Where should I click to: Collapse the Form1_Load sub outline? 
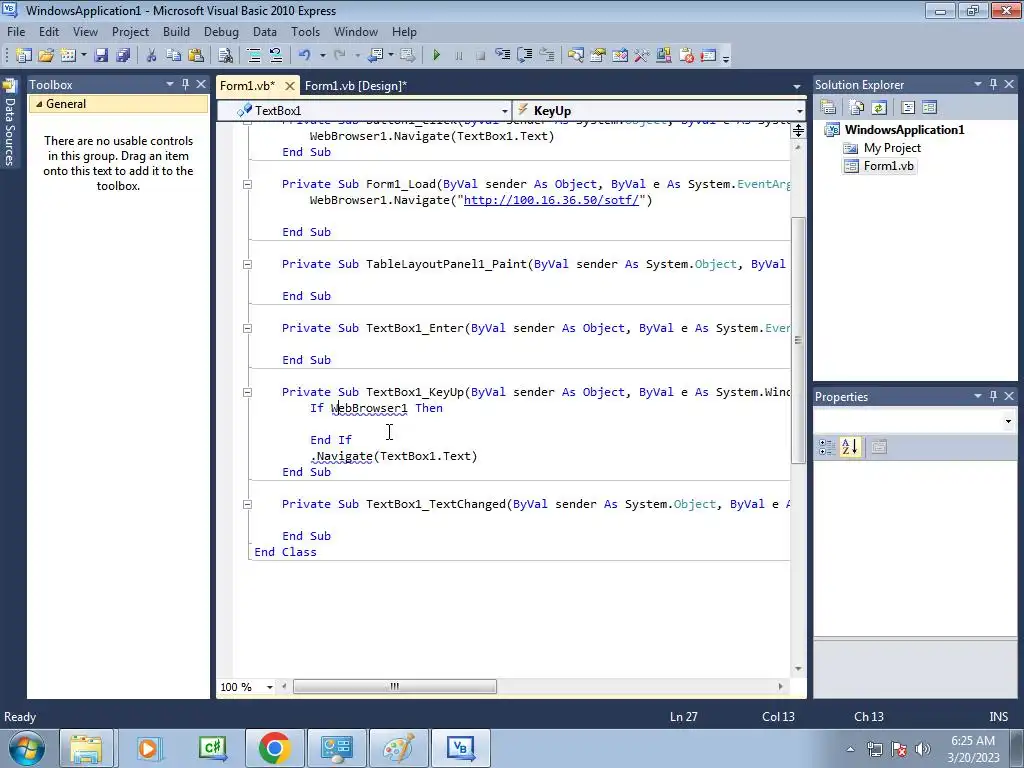tap(248, 185)
